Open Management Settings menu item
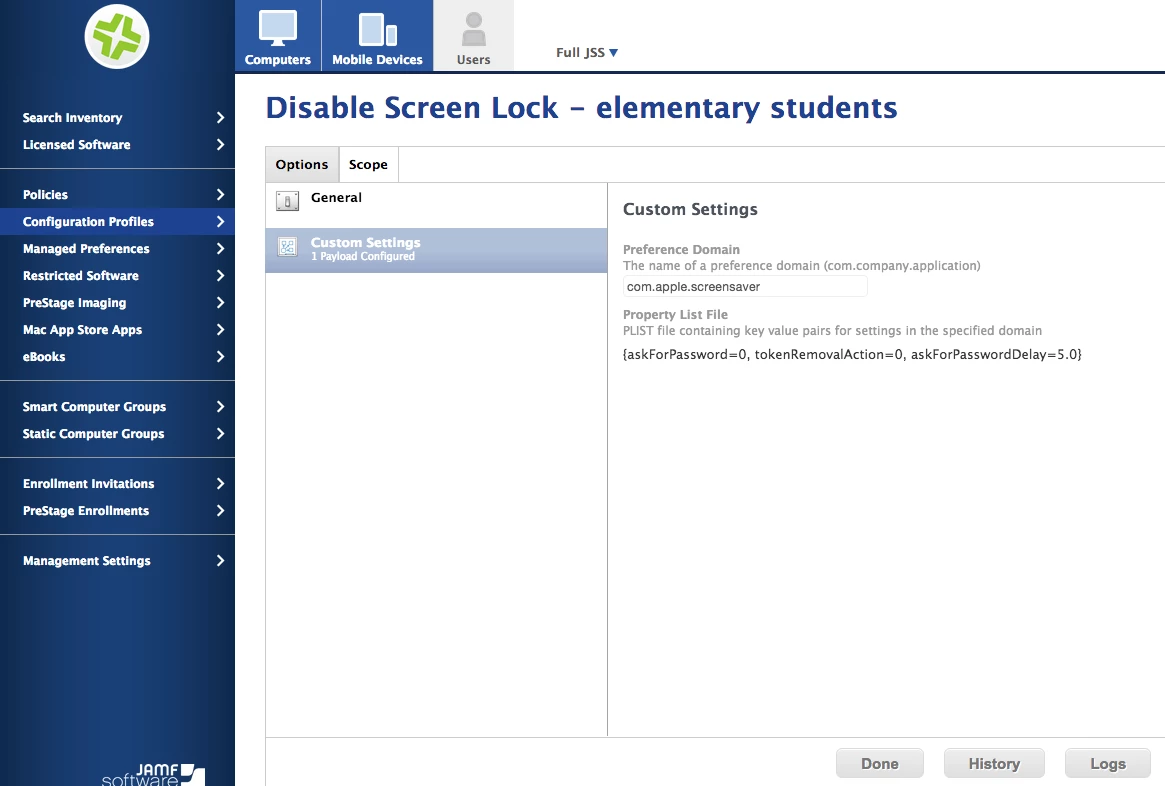The width and height of the screenshot is (1165, 786). click(x=87, y=561)
